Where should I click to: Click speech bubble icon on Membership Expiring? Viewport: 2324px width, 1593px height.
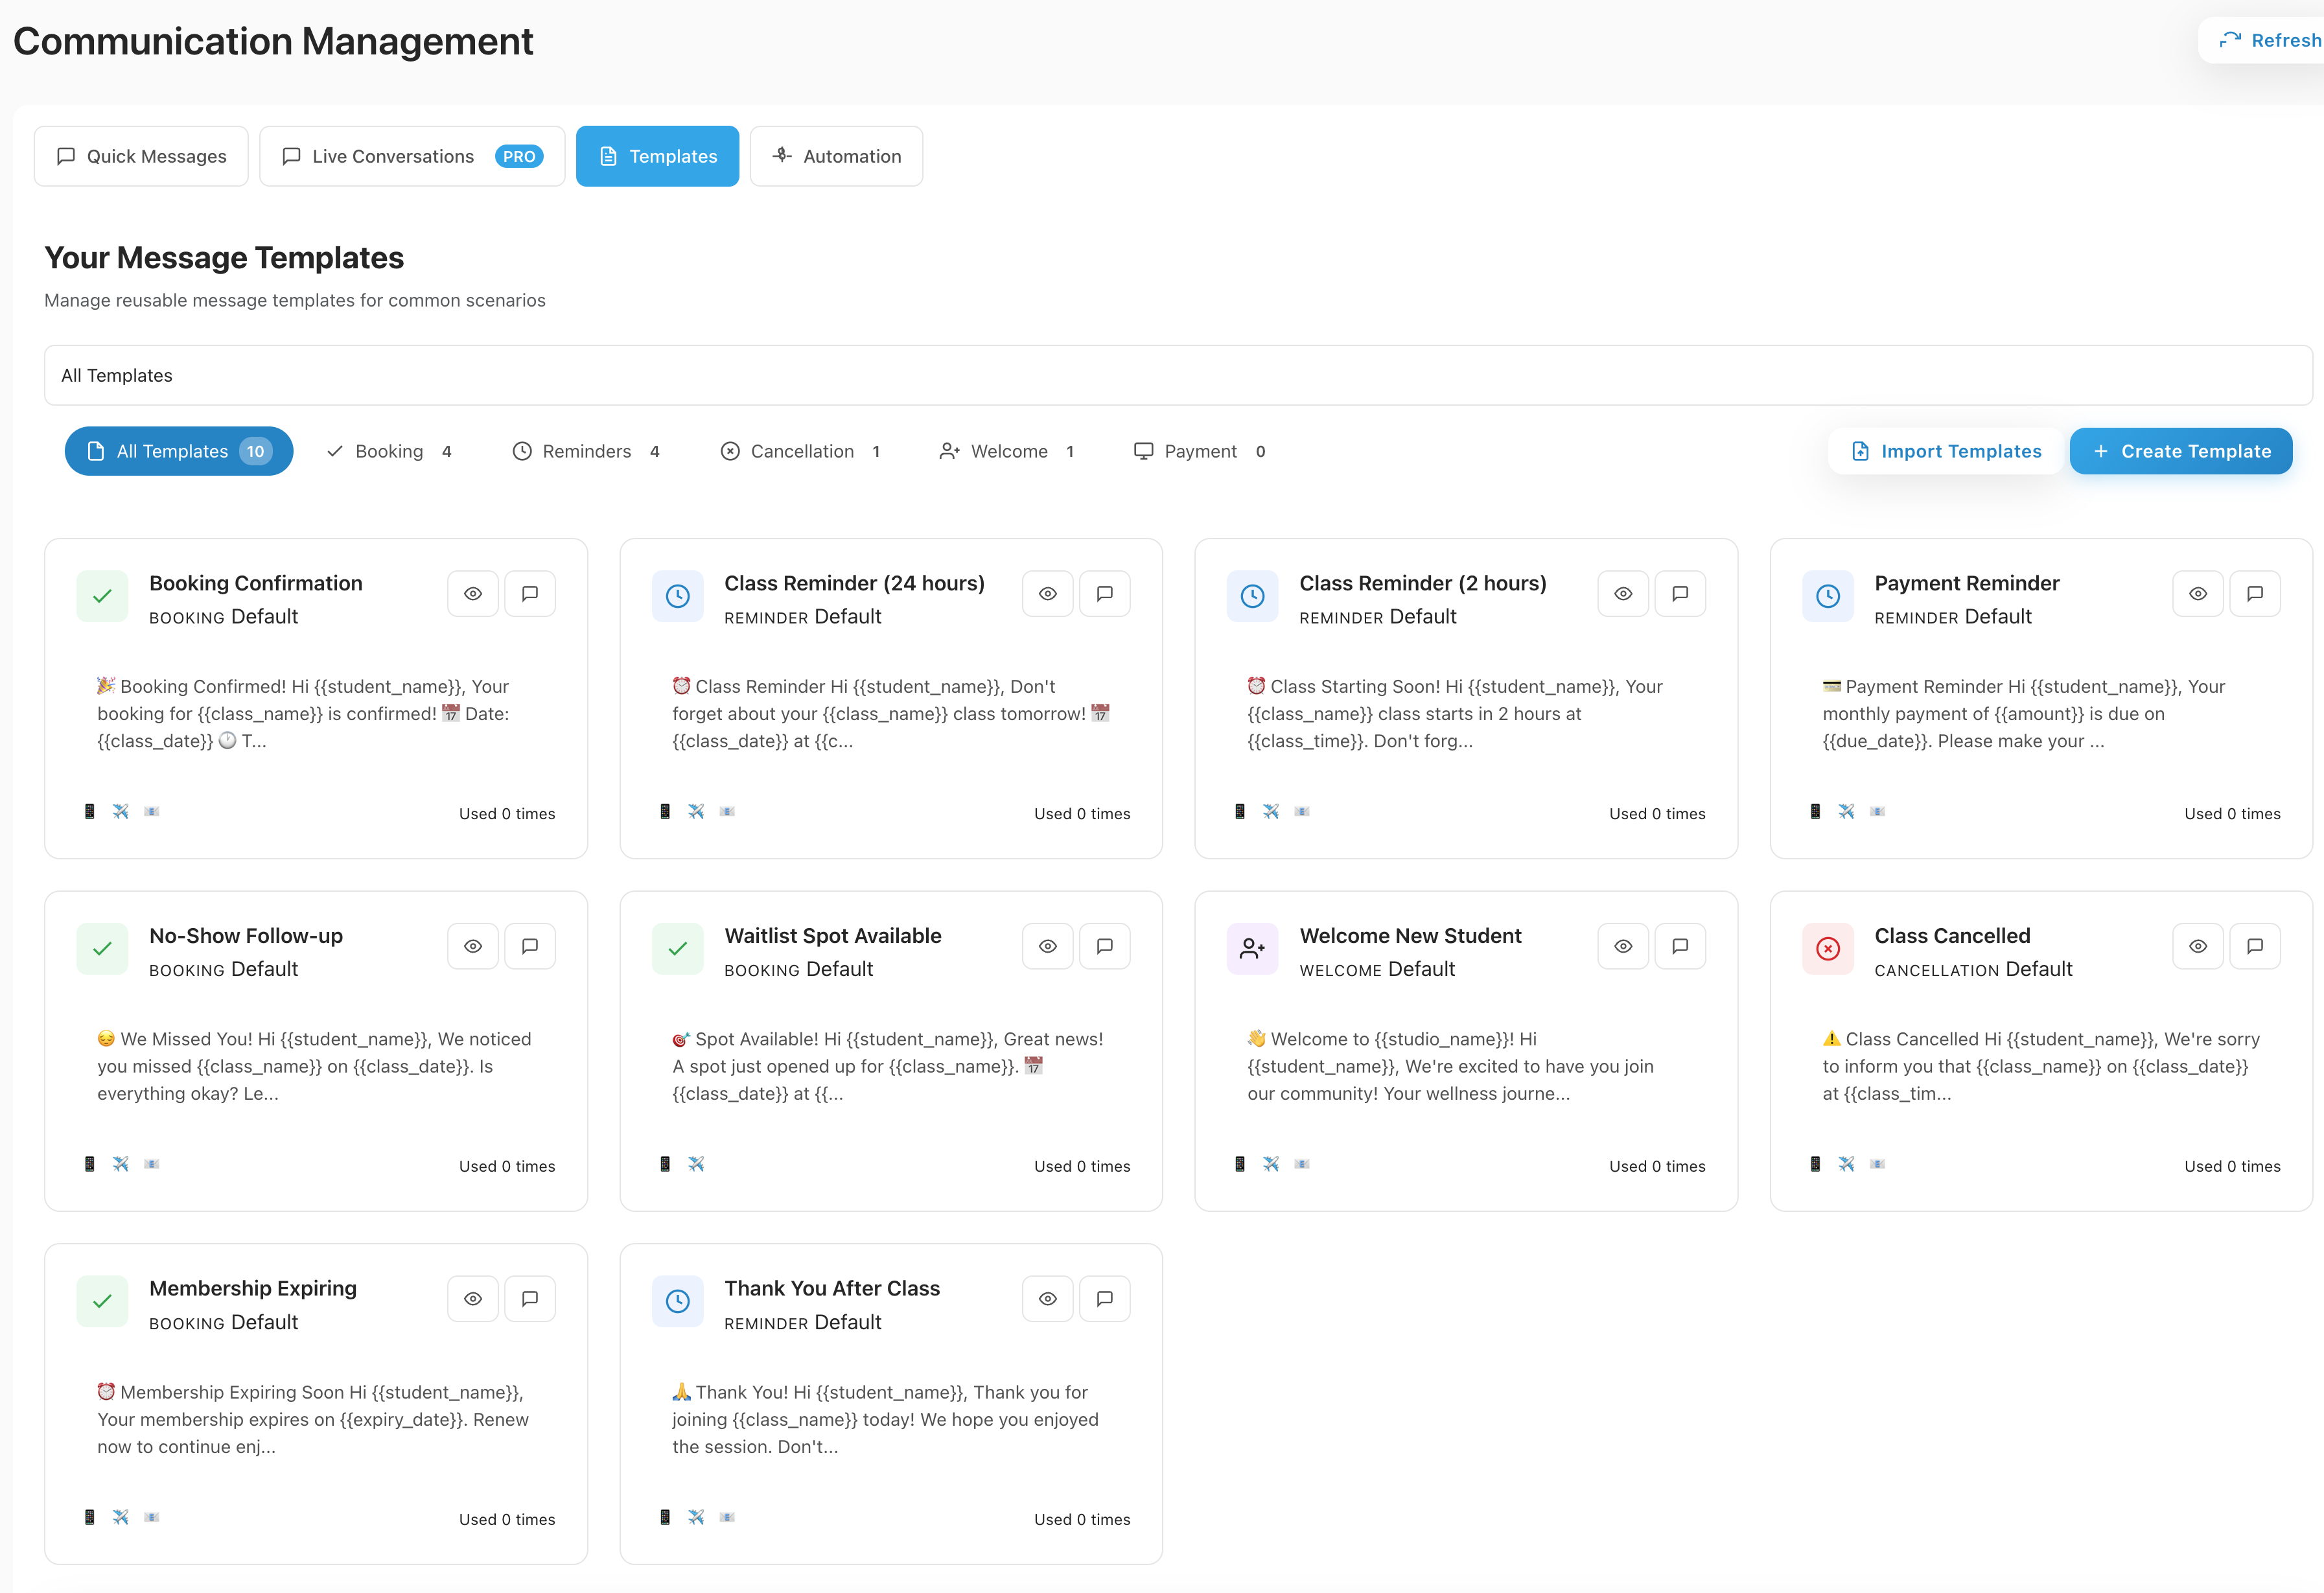(529, 1299)
